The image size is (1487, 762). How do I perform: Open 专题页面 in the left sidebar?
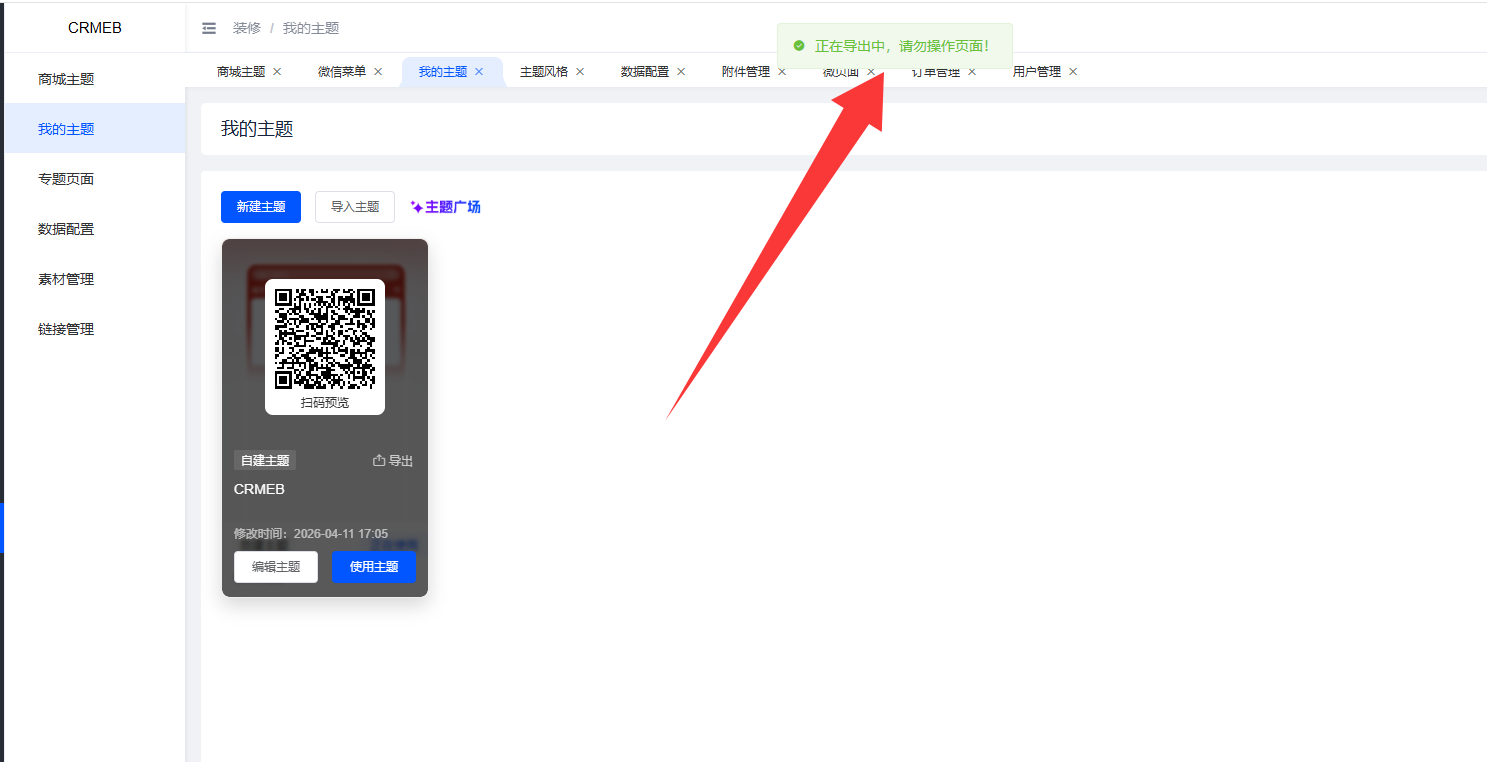tap(66, 179)
